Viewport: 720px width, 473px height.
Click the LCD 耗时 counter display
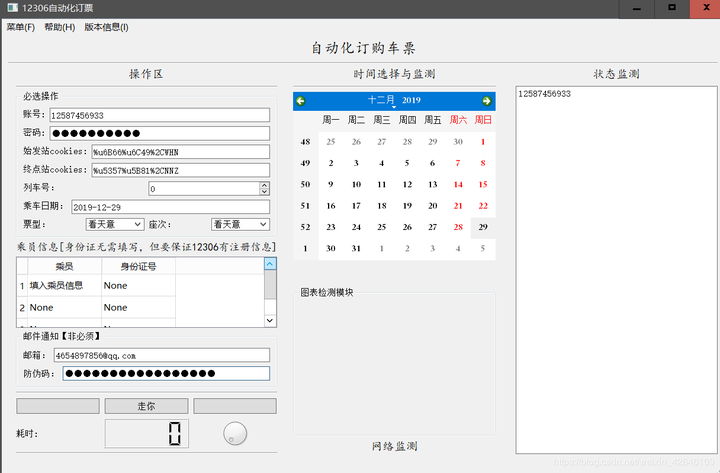[x=146, y=434]
